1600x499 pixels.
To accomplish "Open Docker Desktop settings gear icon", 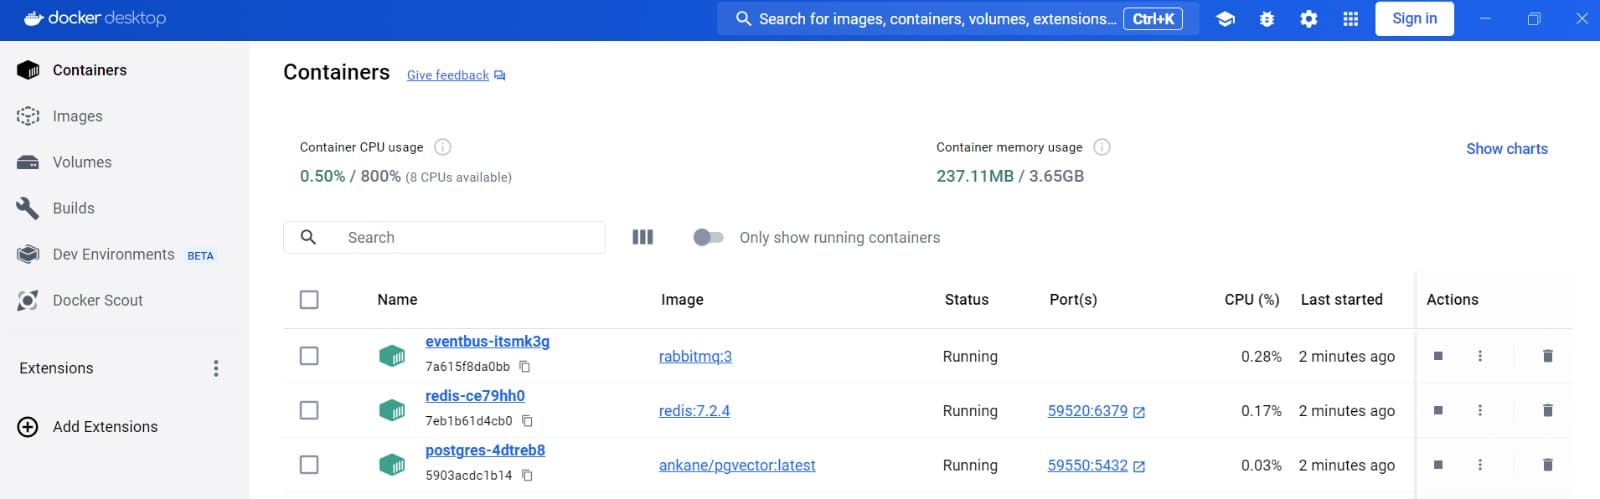I will pyautogui.click(x=1308, y=19).
